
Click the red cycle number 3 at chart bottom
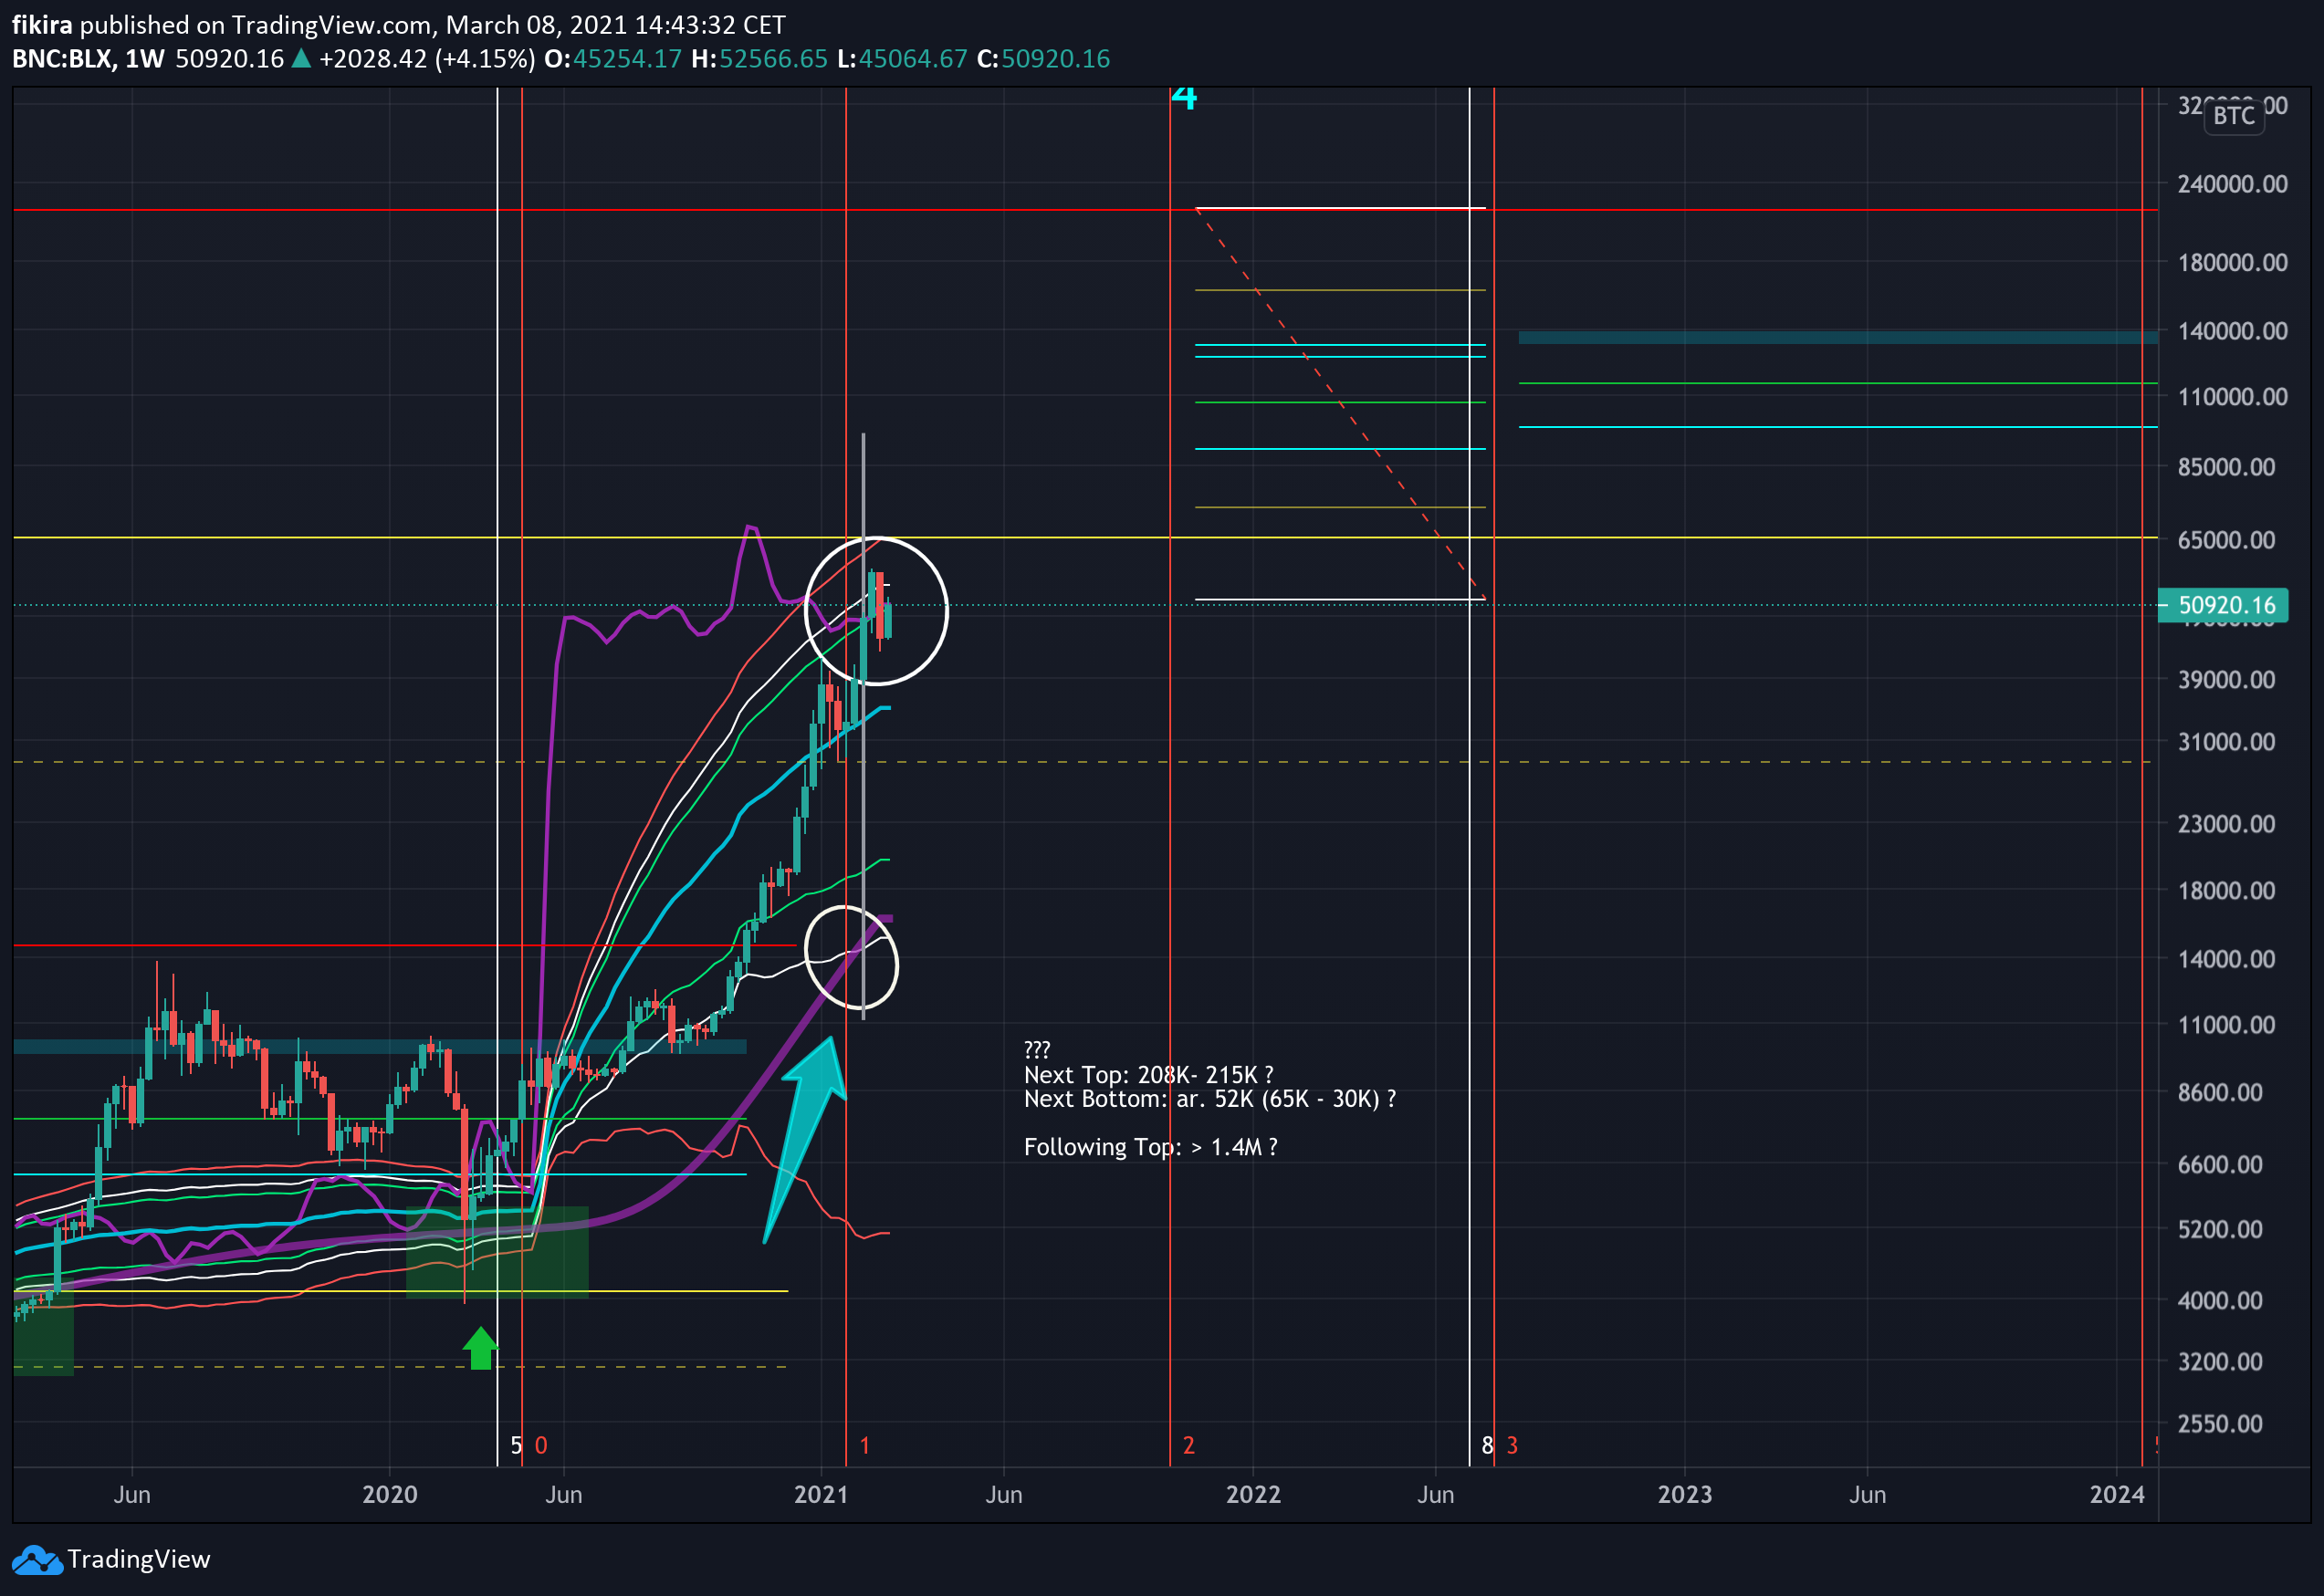coord(1512,1446)
